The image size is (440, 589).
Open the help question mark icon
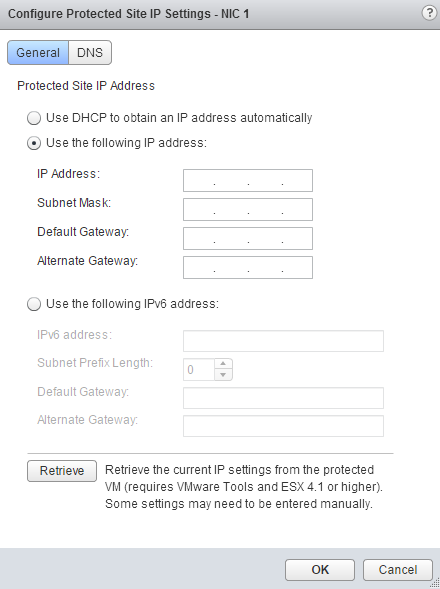429,13
